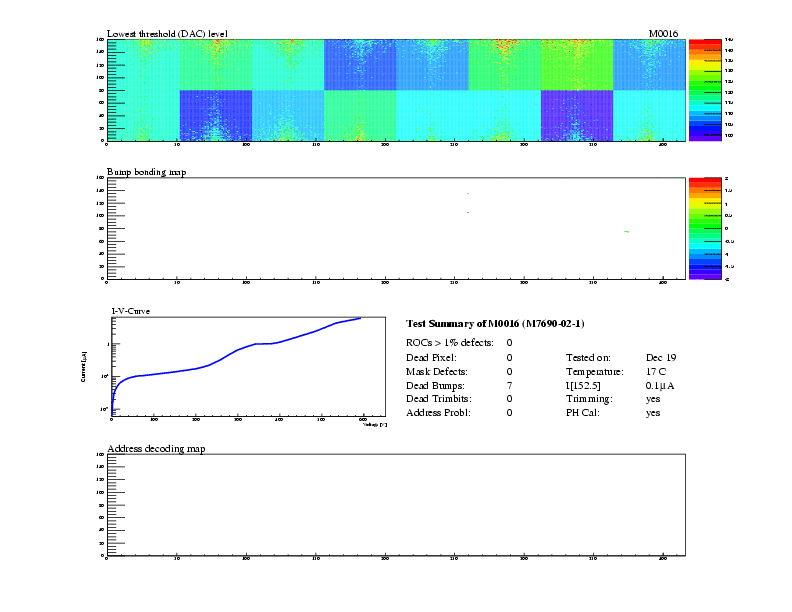The width and height of the screenshot is (792, 612).
Task: Click the 'Dead Trimbits:' label
Action: (438, 399)
